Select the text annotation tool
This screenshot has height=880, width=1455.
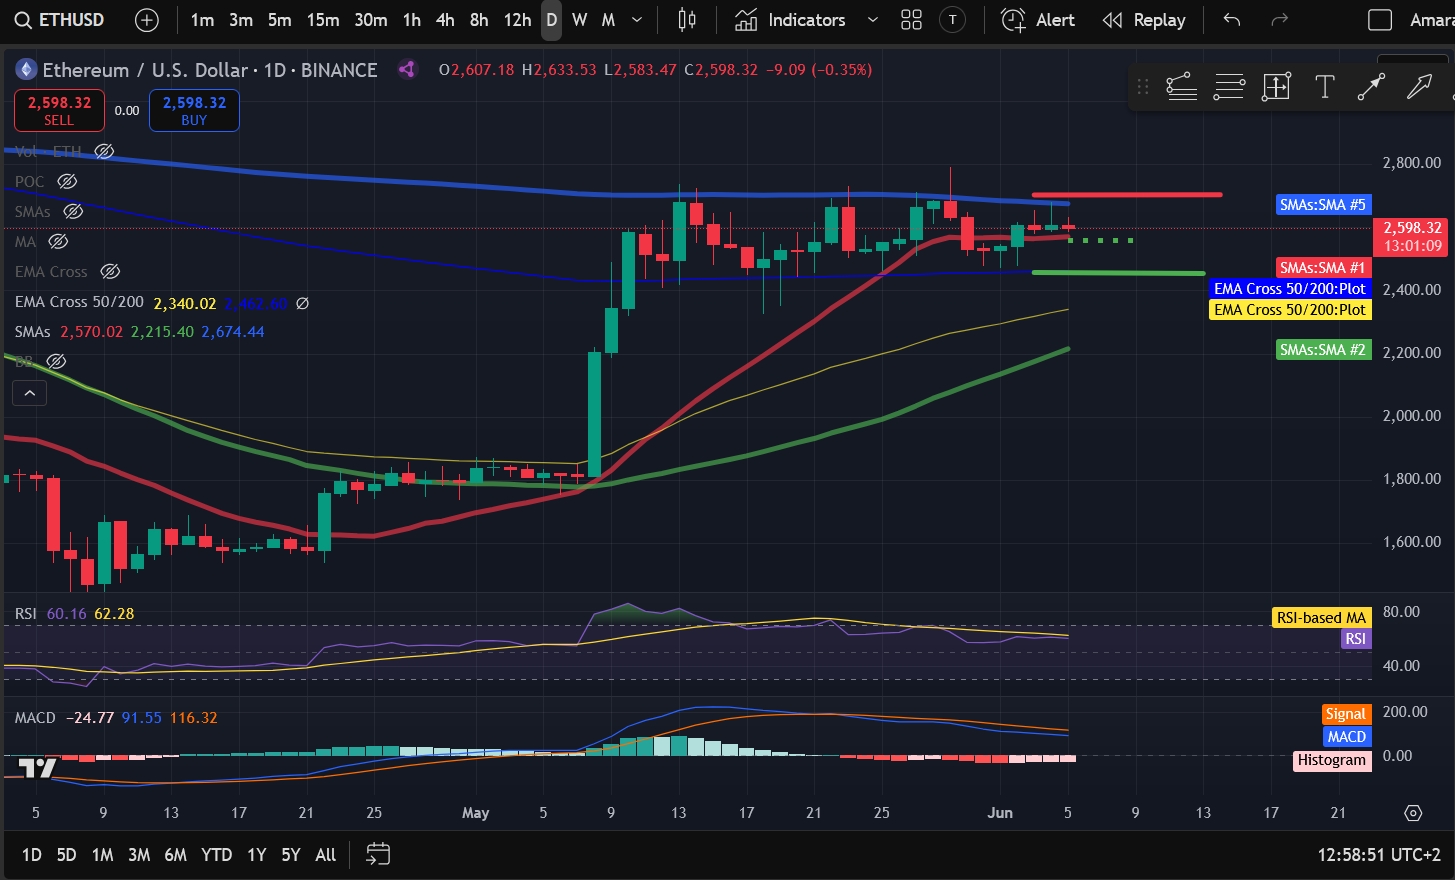(x=1324, y=87)
